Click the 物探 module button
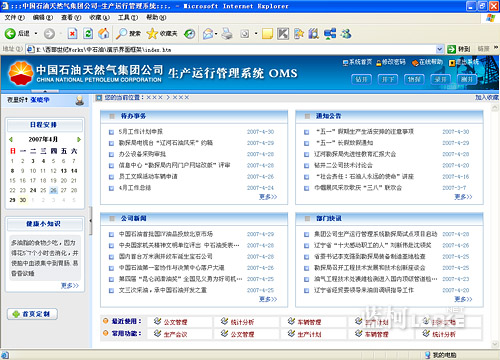 coord(414,79)
